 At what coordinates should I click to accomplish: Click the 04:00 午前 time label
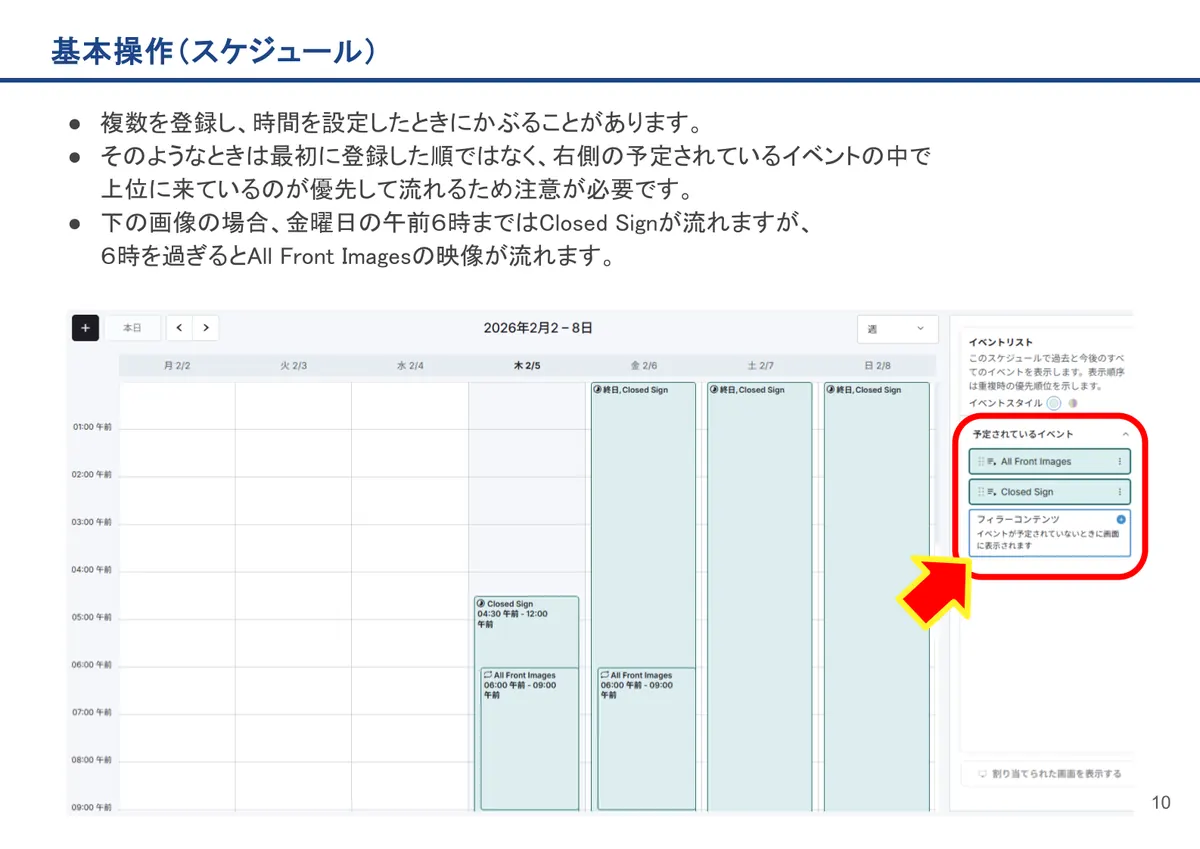[x=92, y=569]
